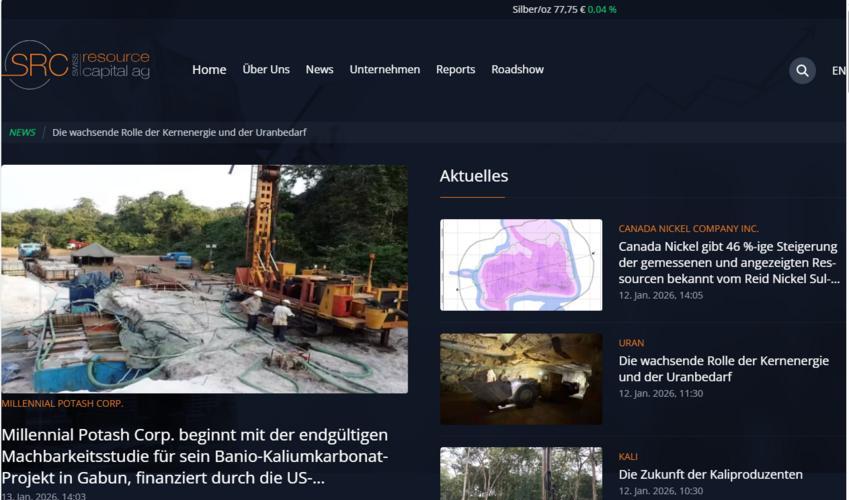
Task: Open the Reports menu item
Action: tap(455, 70)
